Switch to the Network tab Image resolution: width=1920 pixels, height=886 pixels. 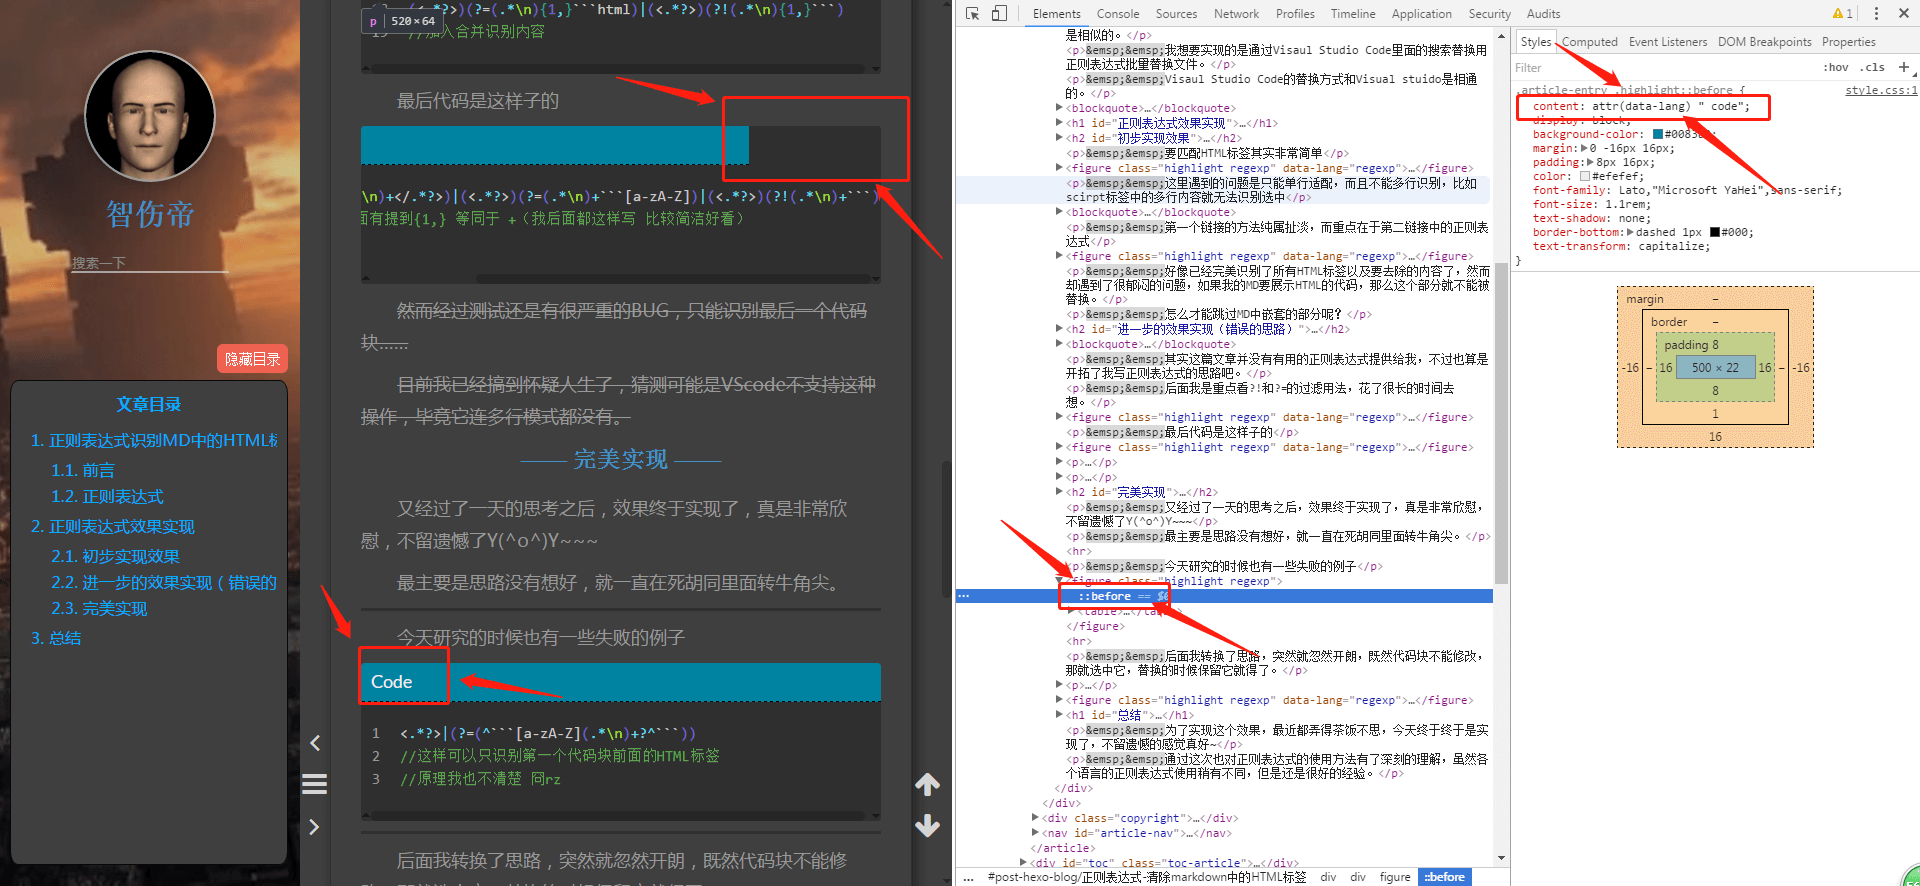[x=1236, y=14]
